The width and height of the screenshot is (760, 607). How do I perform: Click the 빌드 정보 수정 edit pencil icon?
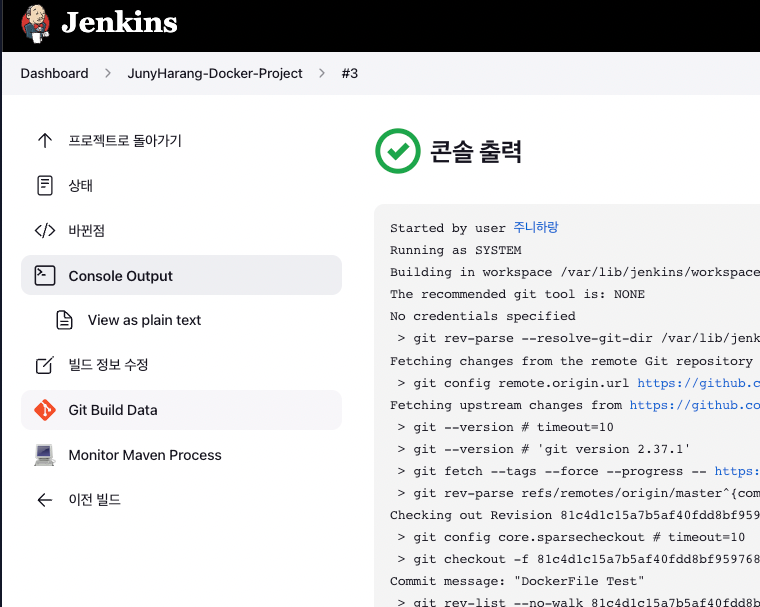(x=45, y=365)
